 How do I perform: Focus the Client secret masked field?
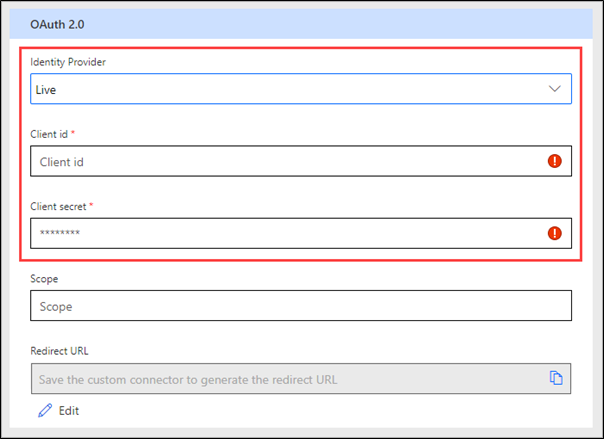click(x=301, y=233)
